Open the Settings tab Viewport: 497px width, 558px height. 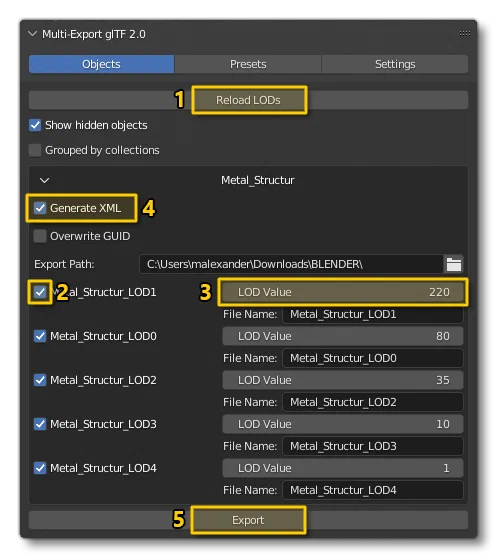[395, 64]
